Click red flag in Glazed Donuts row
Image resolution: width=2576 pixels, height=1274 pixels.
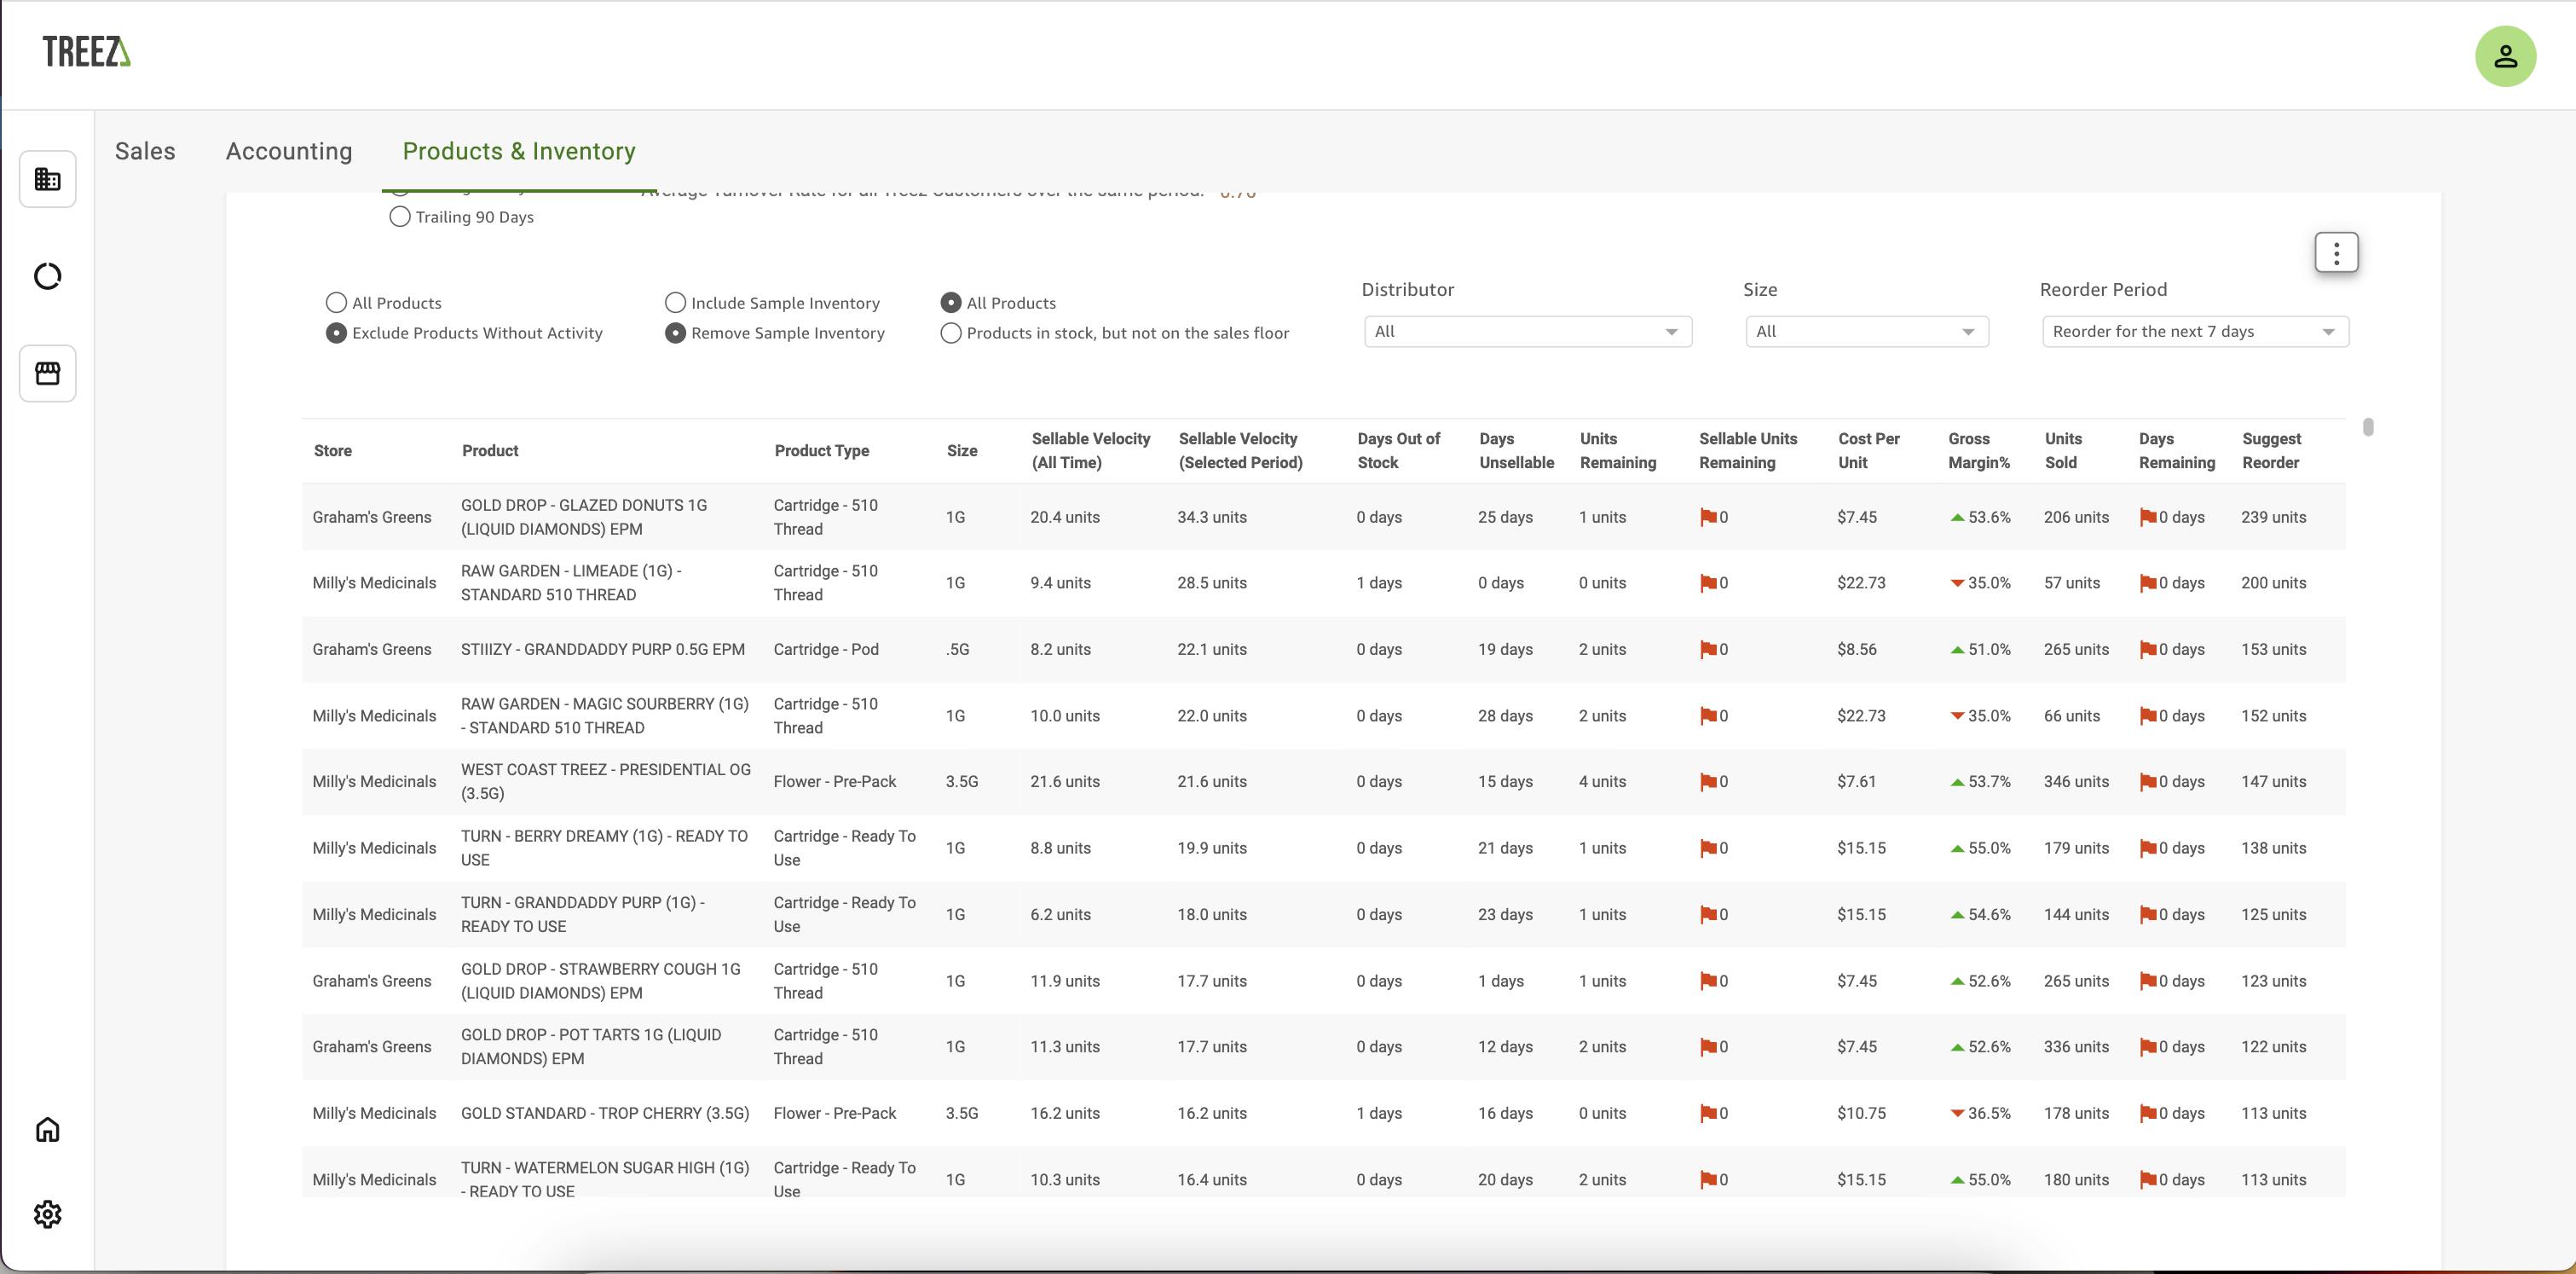coord(1708,517)
